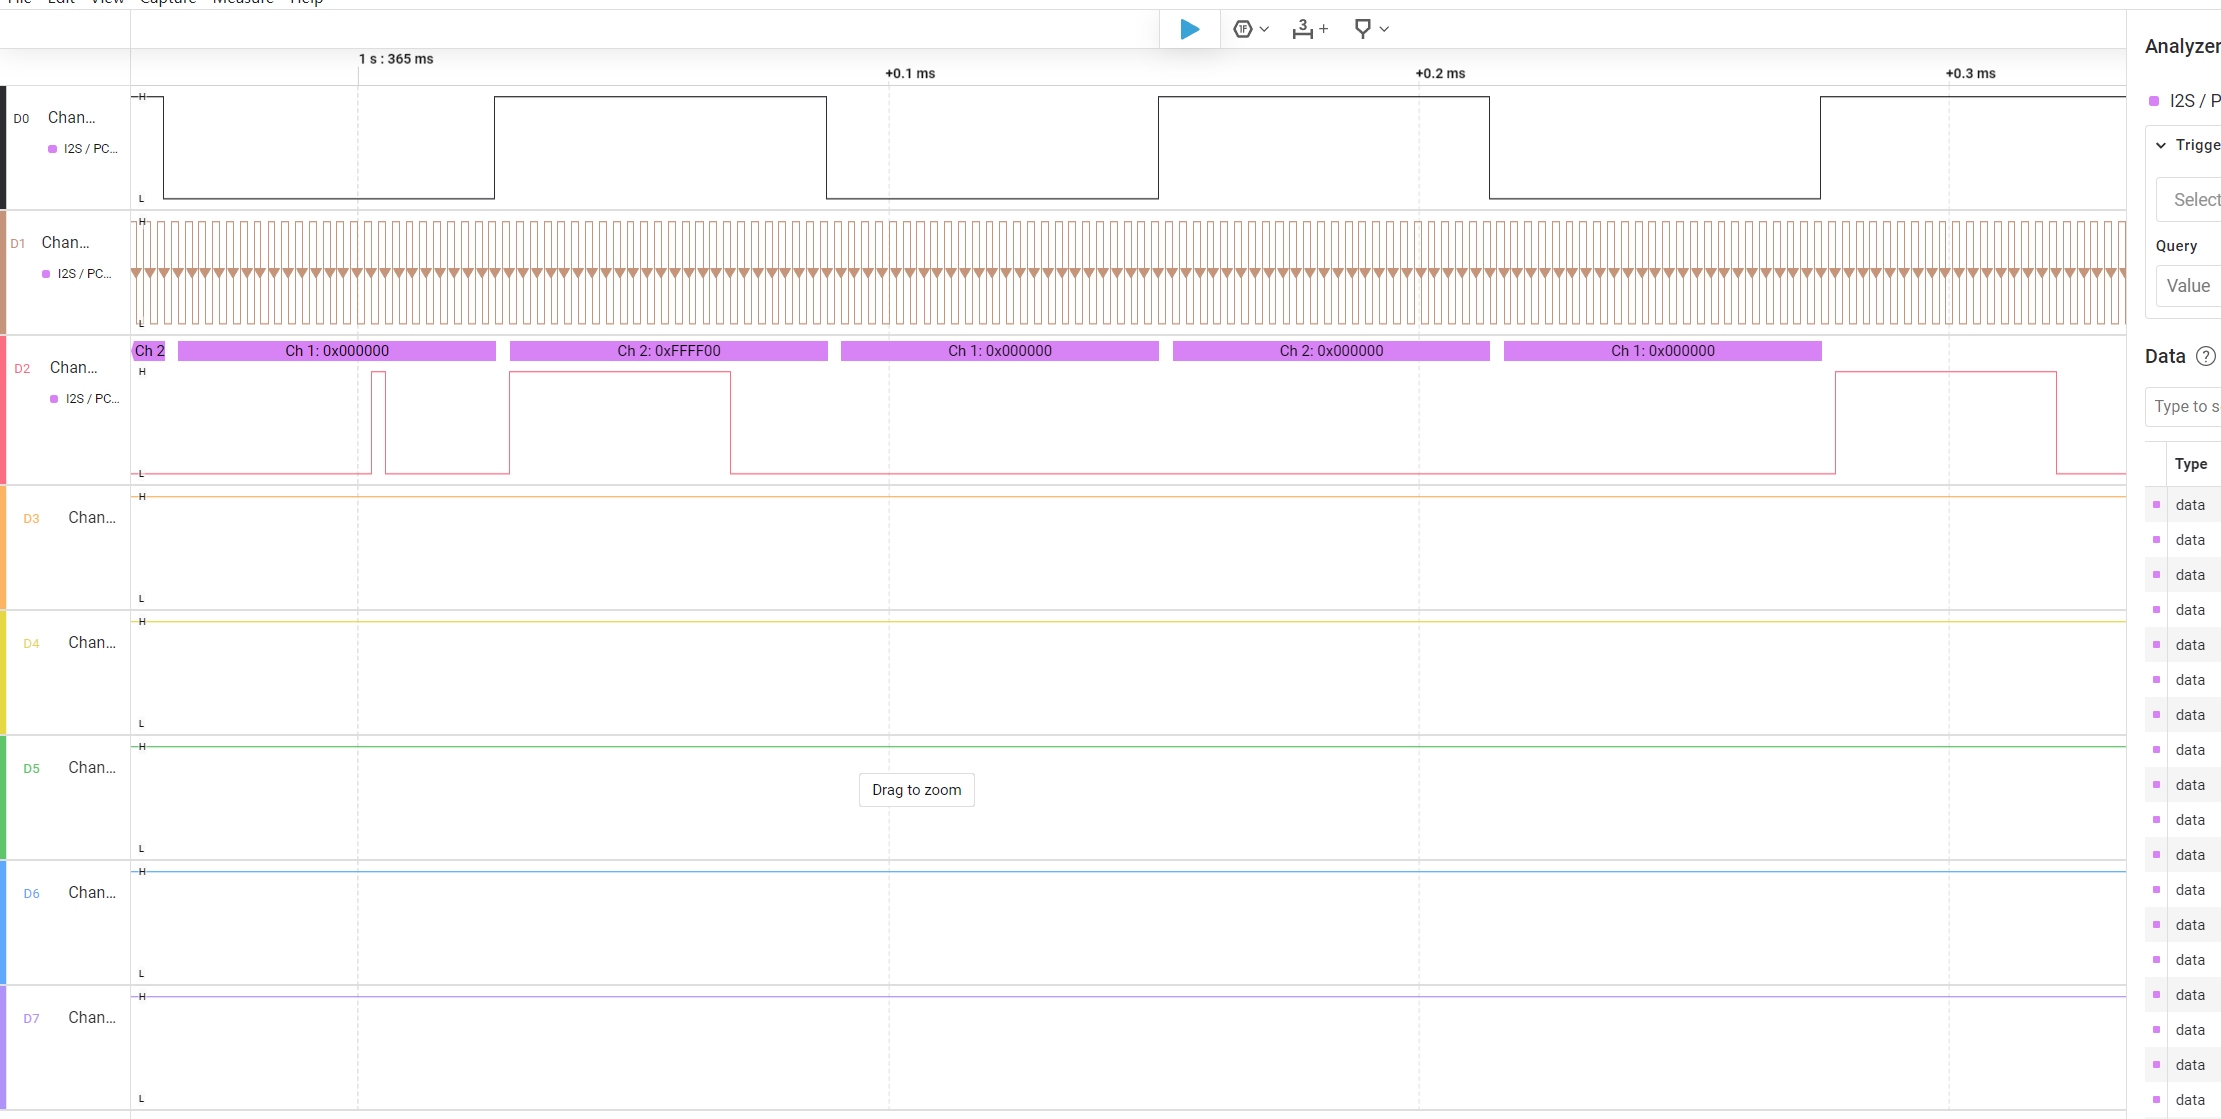Click the hexagon trigger mode icon
2221x1119 pixels.
click(1242, 29)
